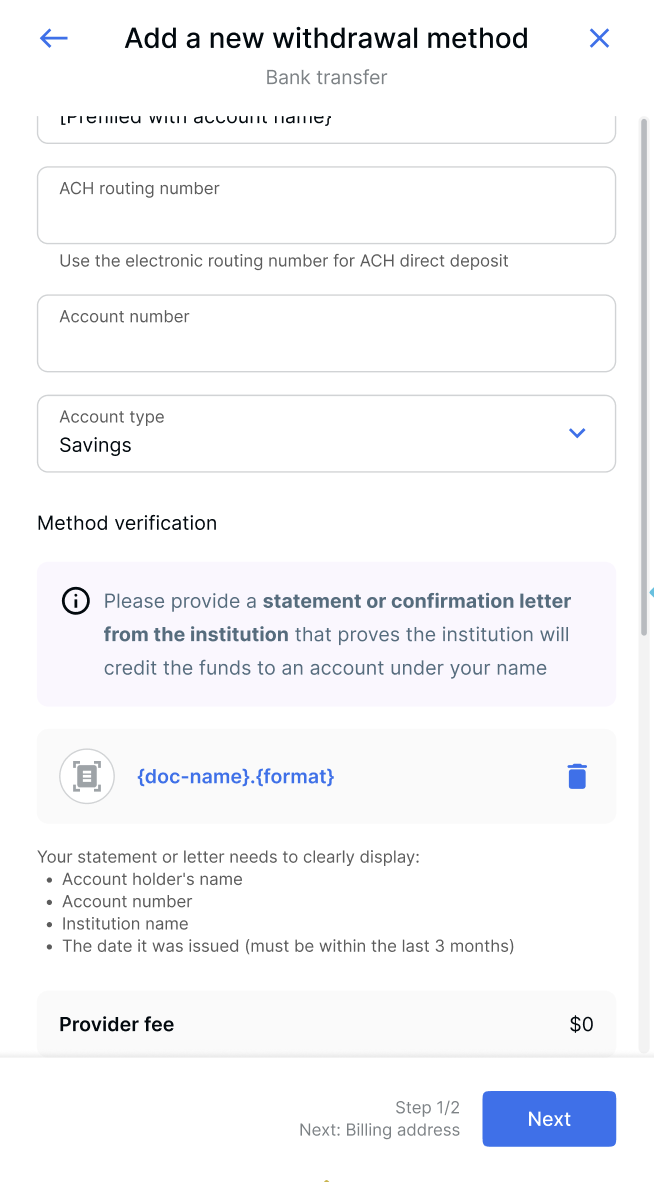Select the Bank transfer header label
This screenshot has height=1182, width=654.
click(326, 77)
